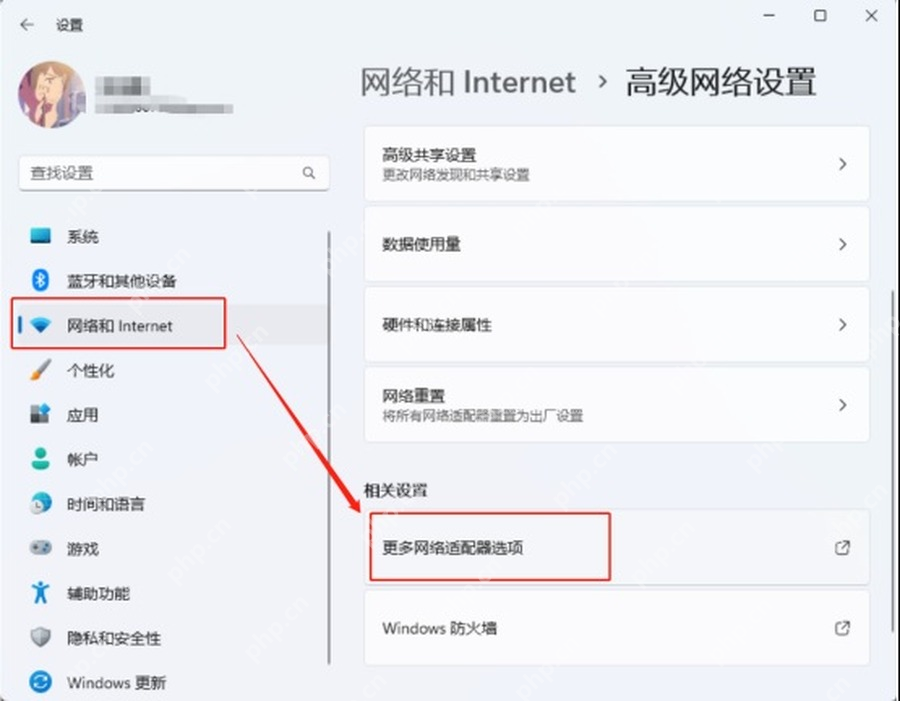Click the 个性化 paintbrush icon
This screenshot has height=701, width=900.
coord(40,370)
